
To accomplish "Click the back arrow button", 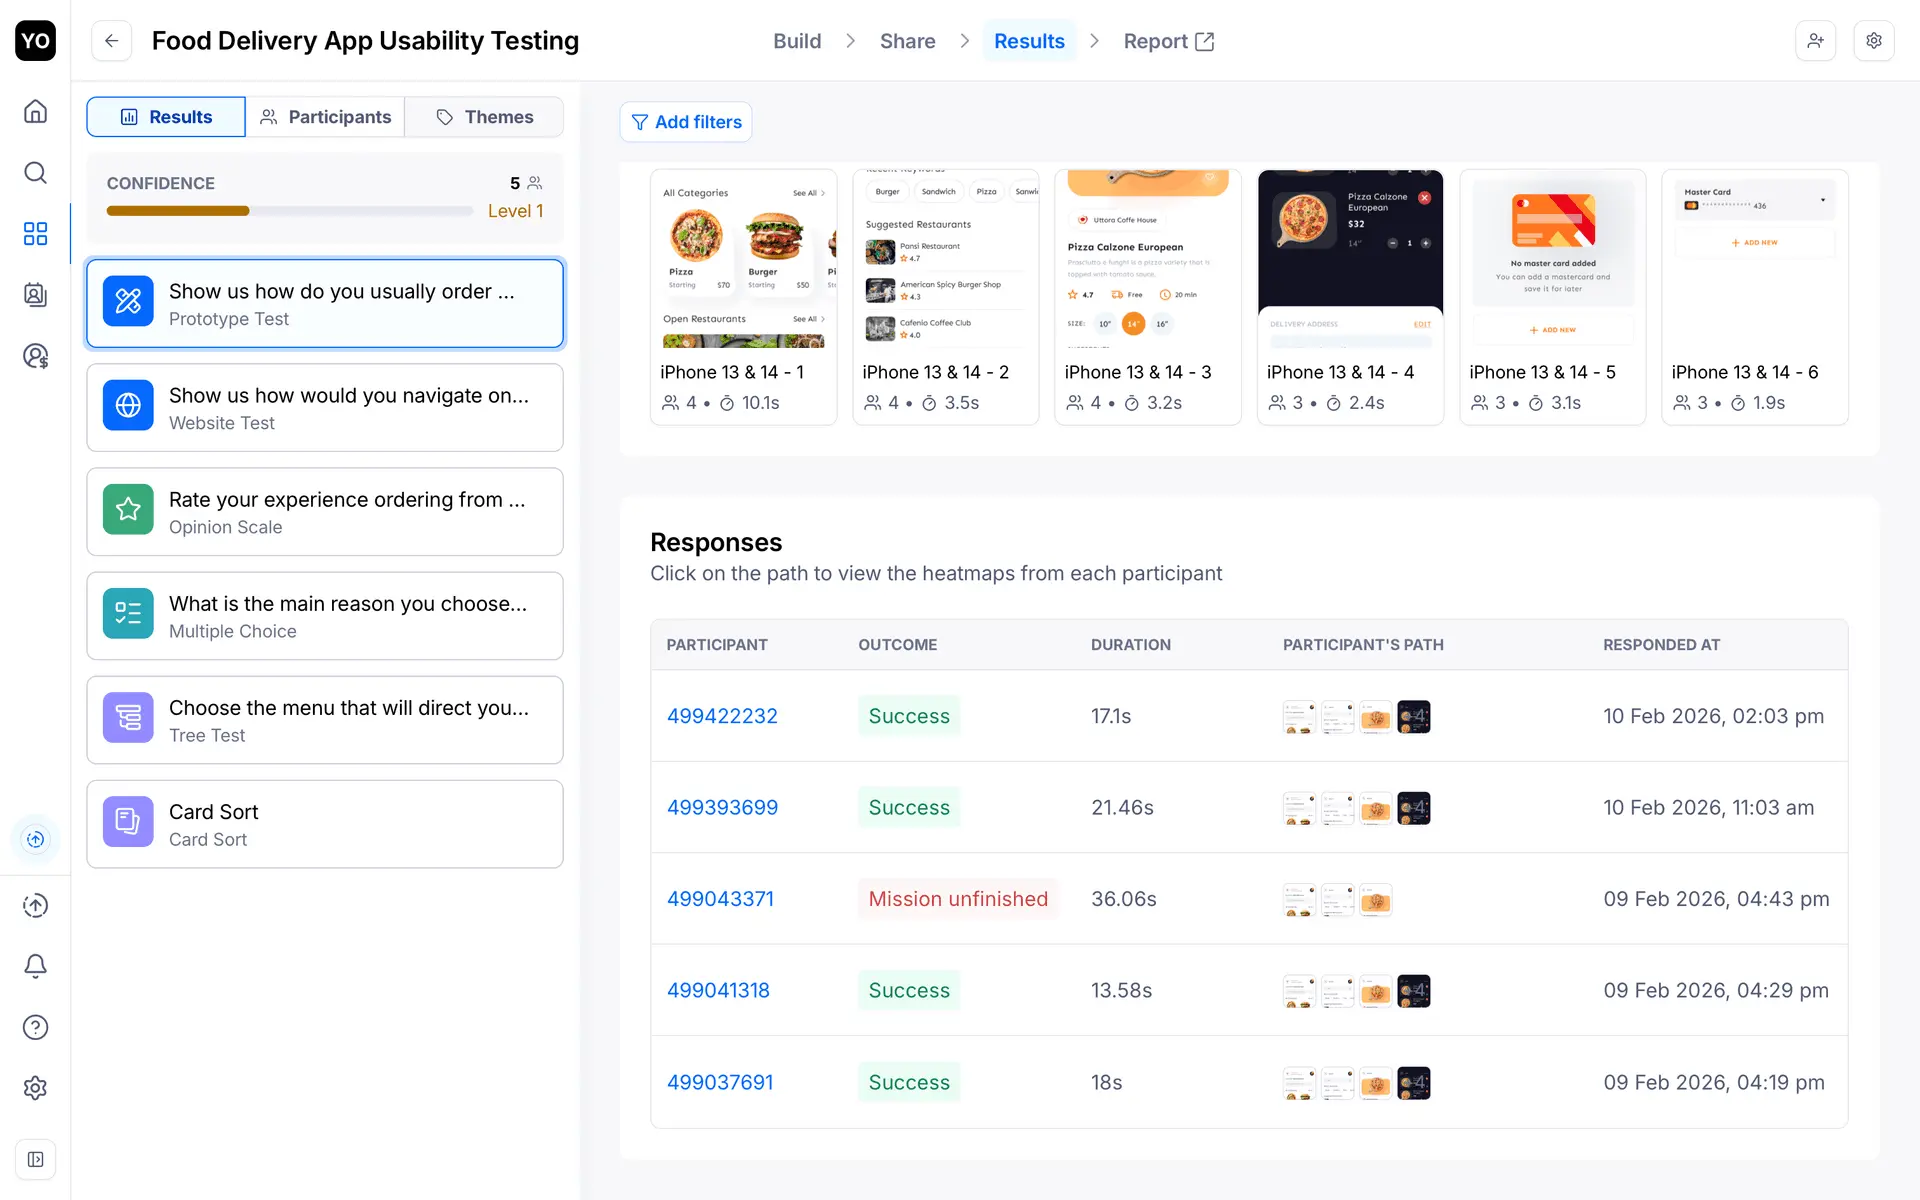I will [112, 41].
